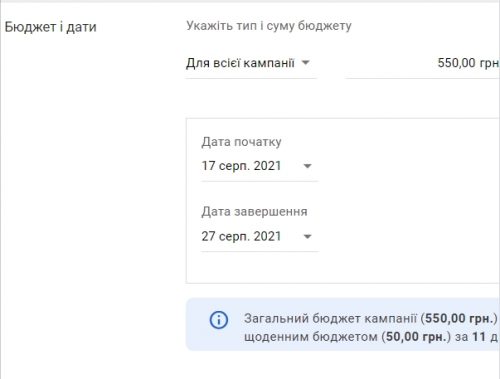Click the 'щоденним бюджетом' text in the banner
The height and width of the screenshot is (379, 500).
311,337
